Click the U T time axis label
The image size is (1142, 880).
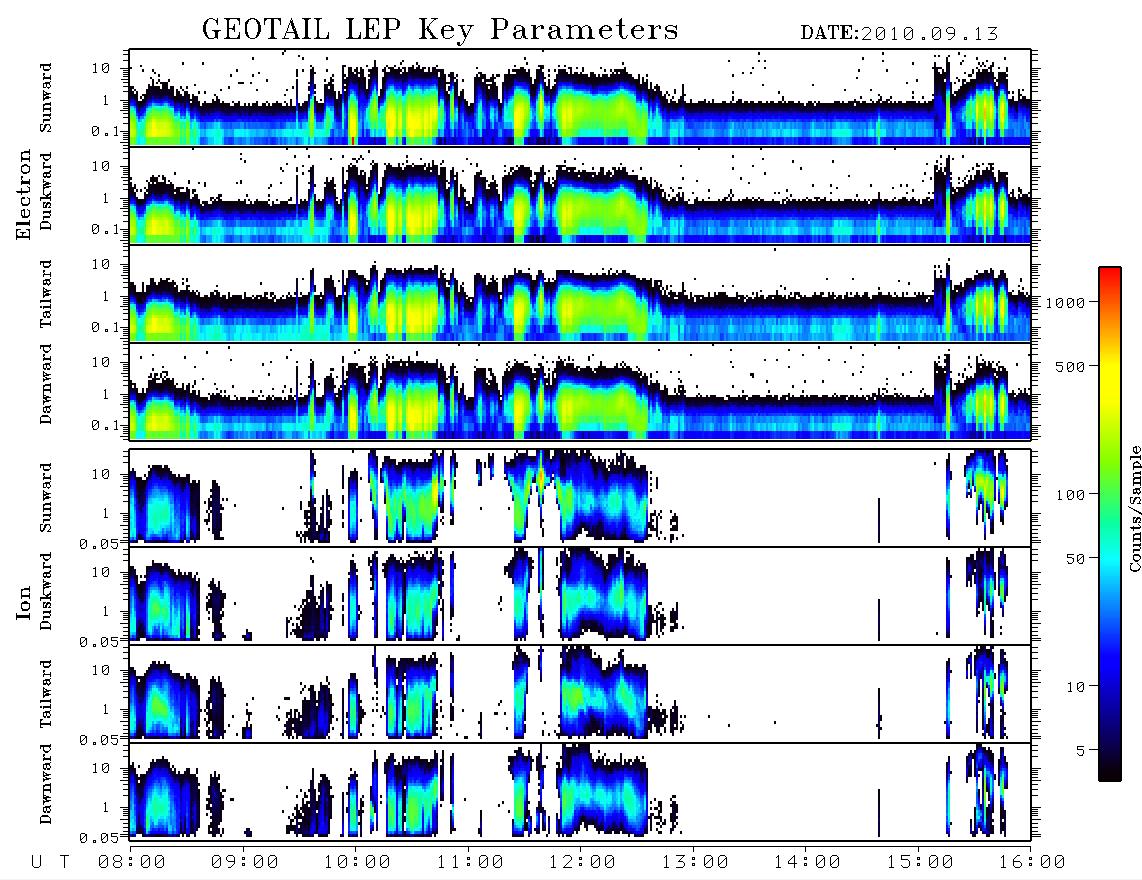click(x=50, y=863)
